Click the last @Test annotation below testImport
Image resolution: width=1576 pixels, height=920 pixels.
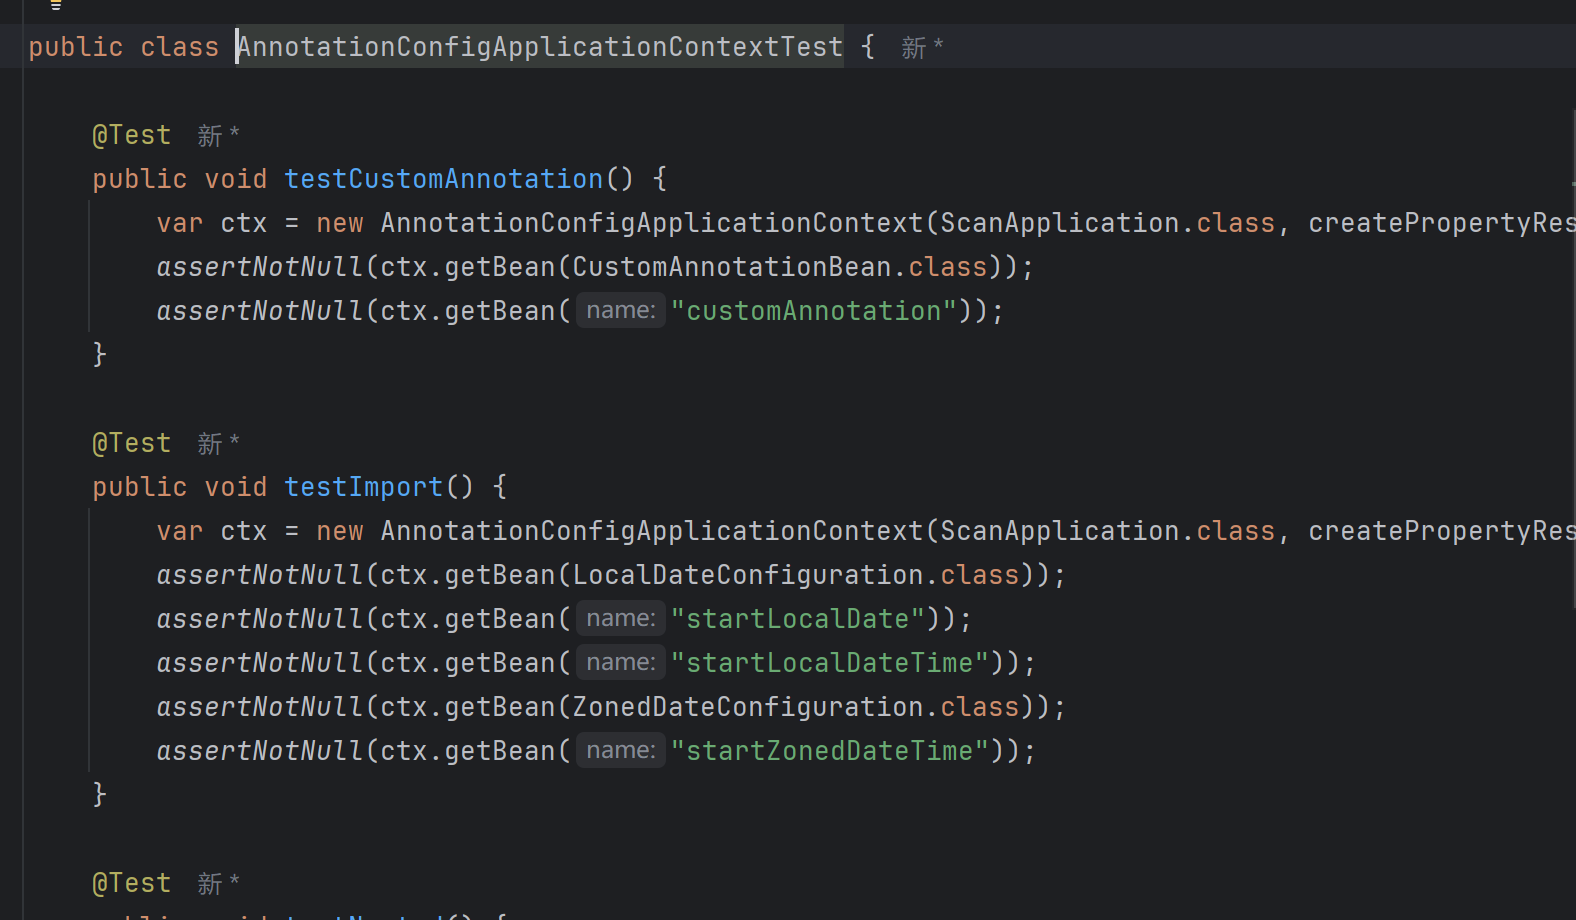[132, 883]
